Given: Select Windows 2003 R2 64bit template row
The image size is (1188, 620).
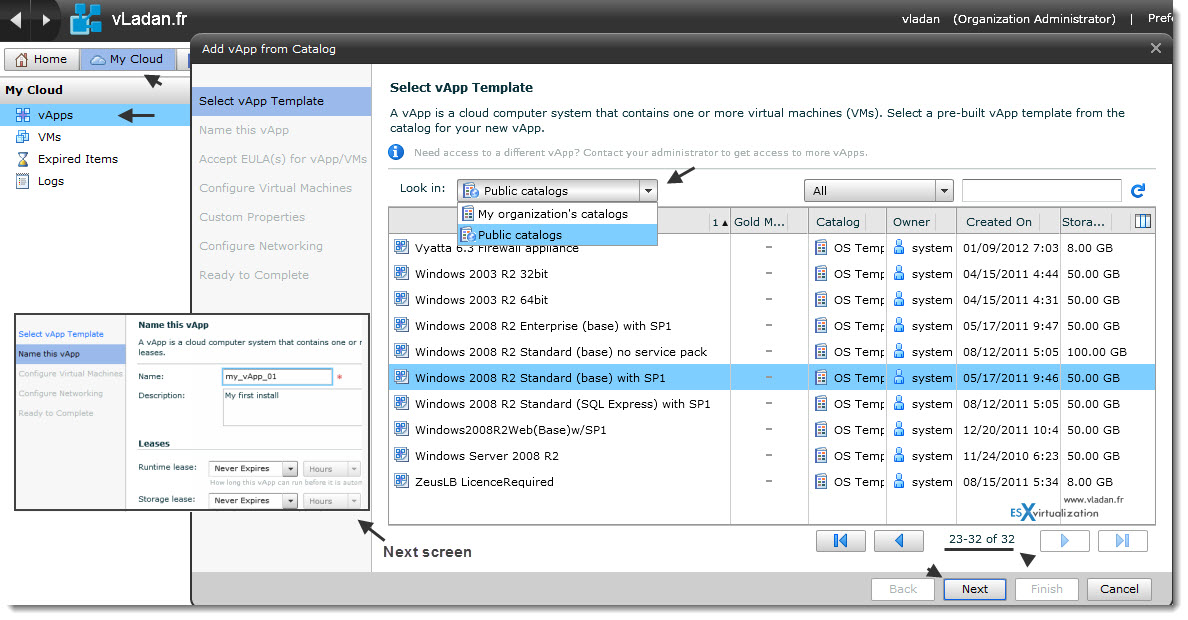Looking at the screenshot, I should 771,300.
